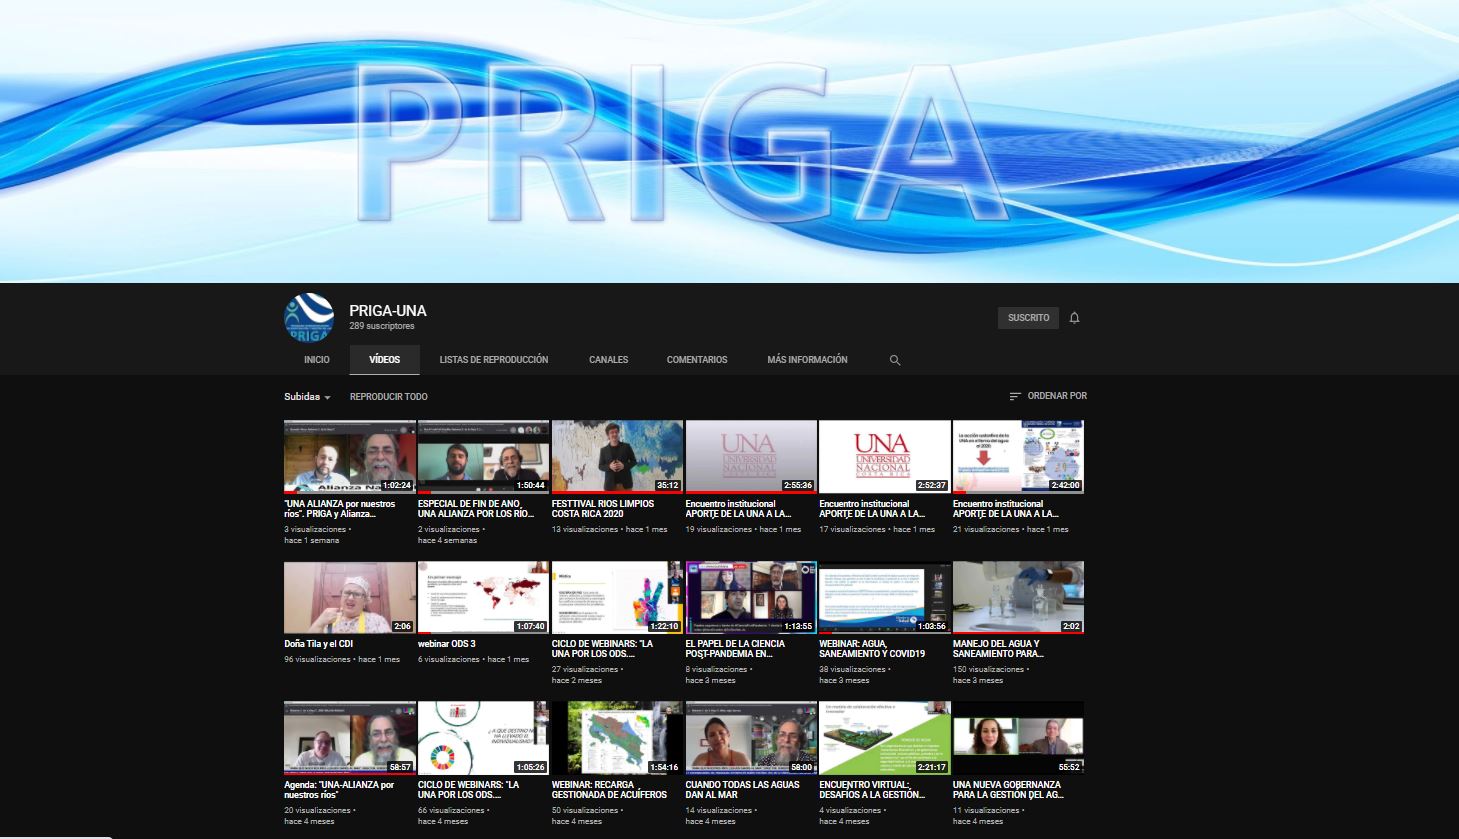The image size is (1459, 839).
Task: Open the ODS wheel thumbnail lasting 1:05:26
Action: pos(484,738)
